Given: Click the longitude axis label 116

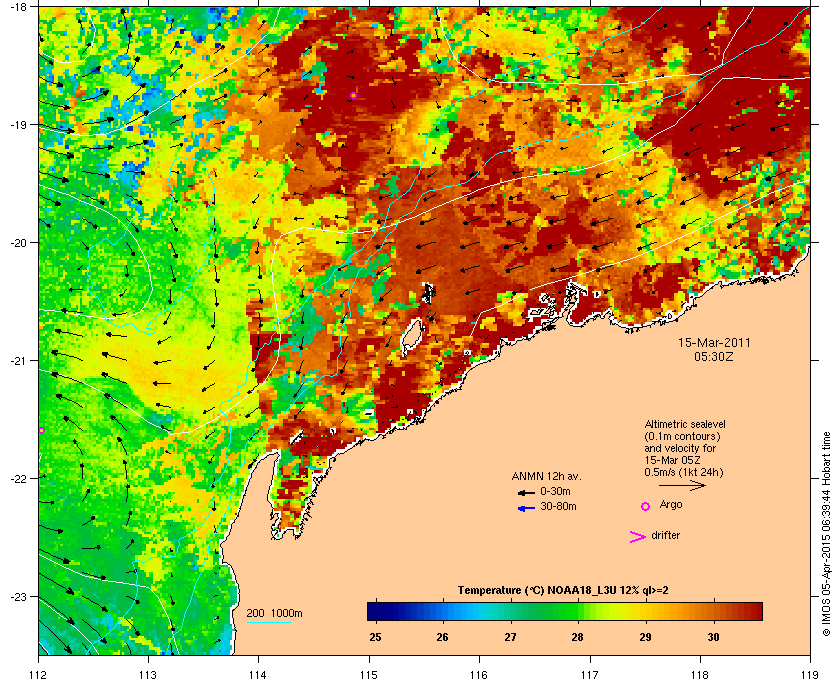Looking at the screenshot, I should coord(479,674).
